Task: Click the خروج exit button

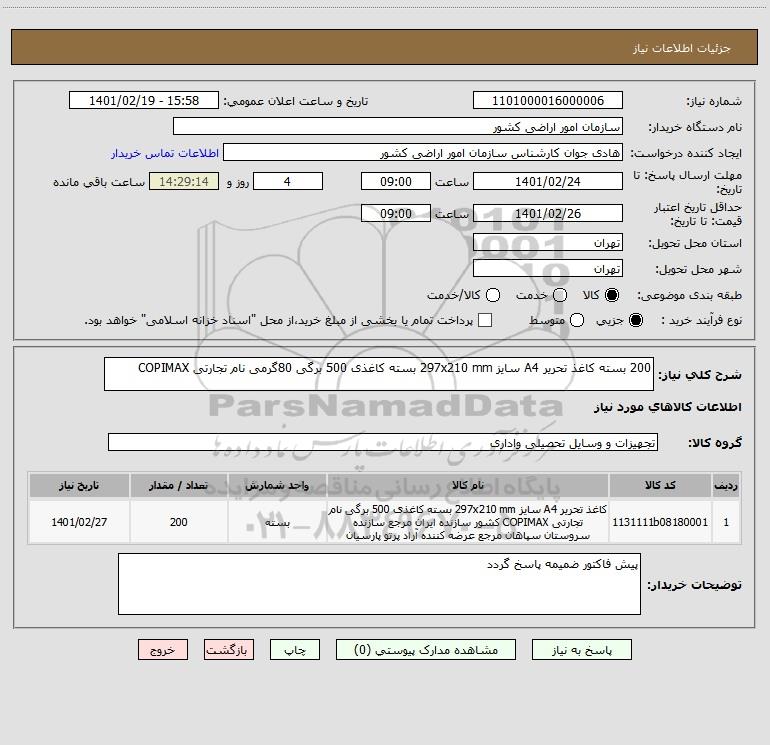Action: click(163, 650)
